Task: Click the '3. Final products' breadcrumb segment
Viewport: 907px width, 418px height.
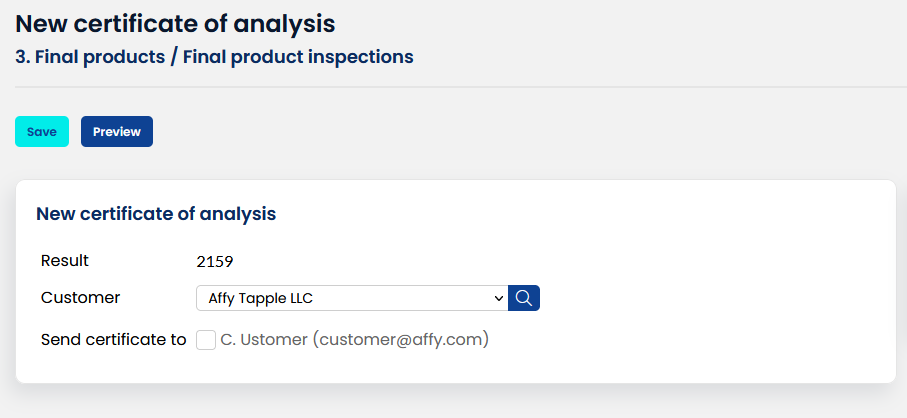Action: [x=89, y=57]
